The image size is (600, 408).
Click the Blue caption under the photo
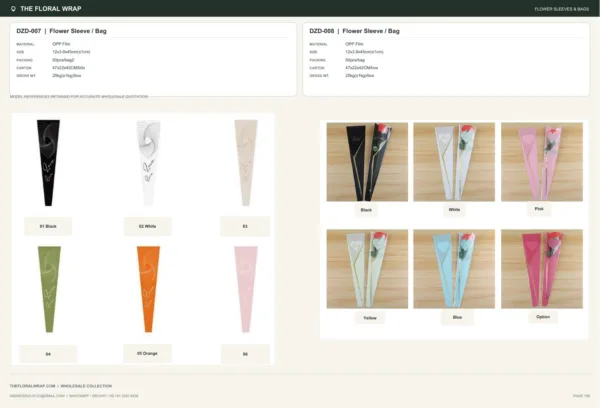pos(457,317)
